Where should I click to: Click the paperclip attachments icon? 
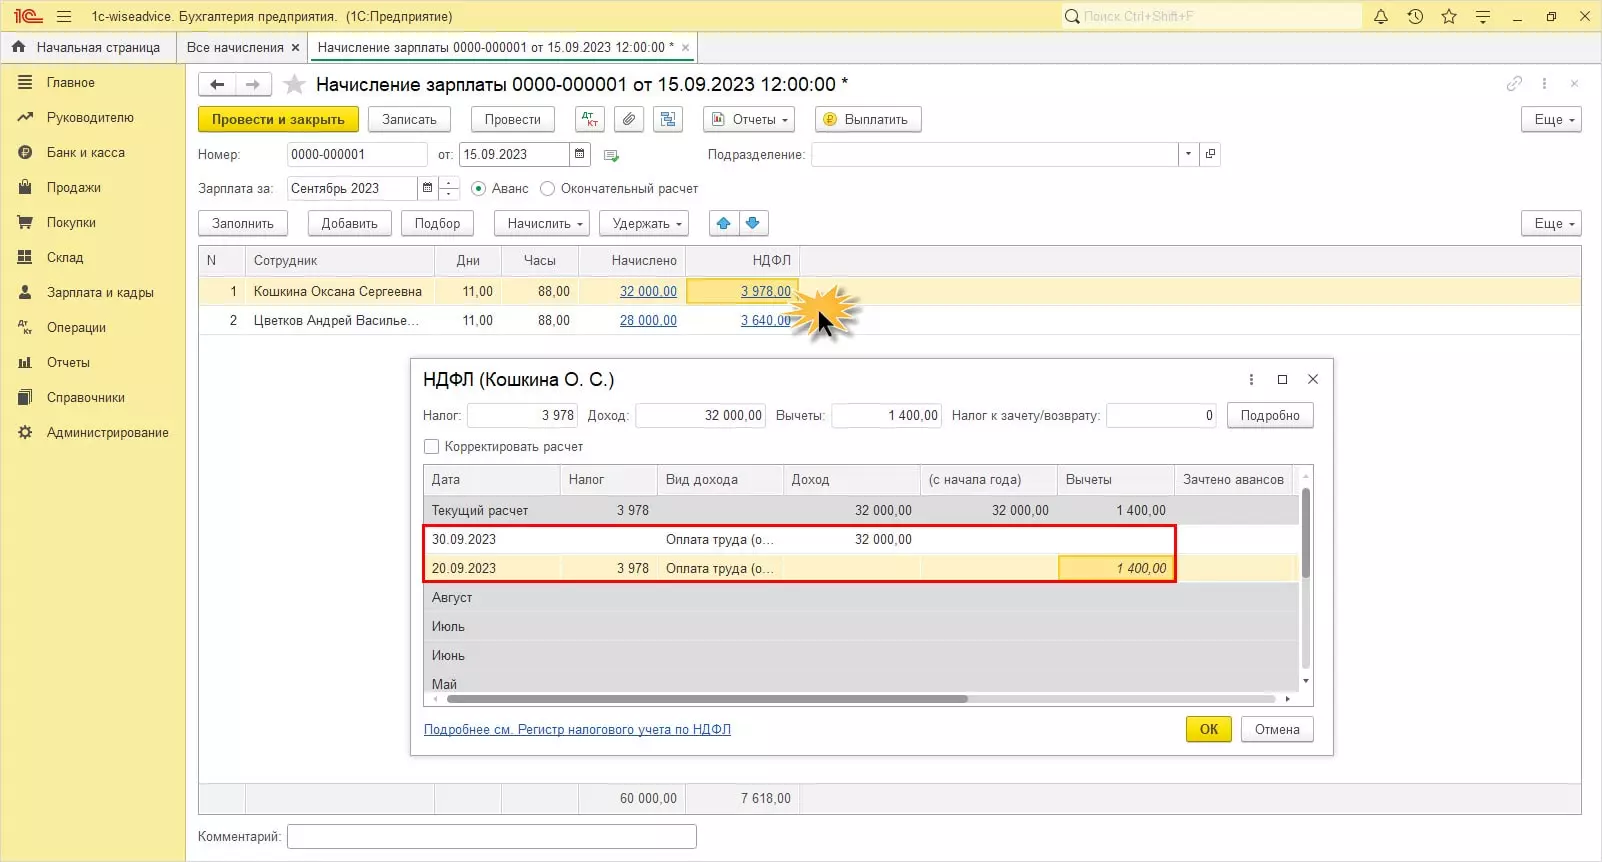(x=628, y=119)
